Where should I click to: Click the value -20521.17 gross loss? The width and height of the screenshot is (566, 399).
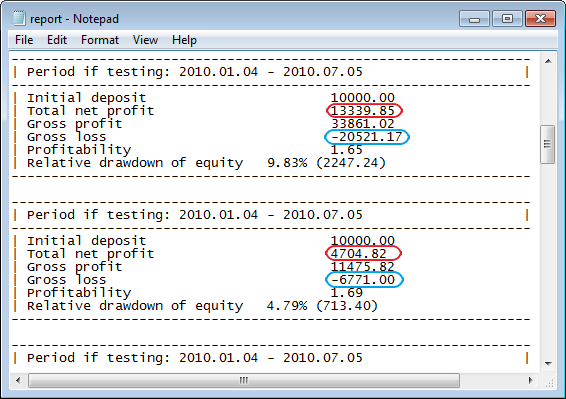[x=366, y=137]
